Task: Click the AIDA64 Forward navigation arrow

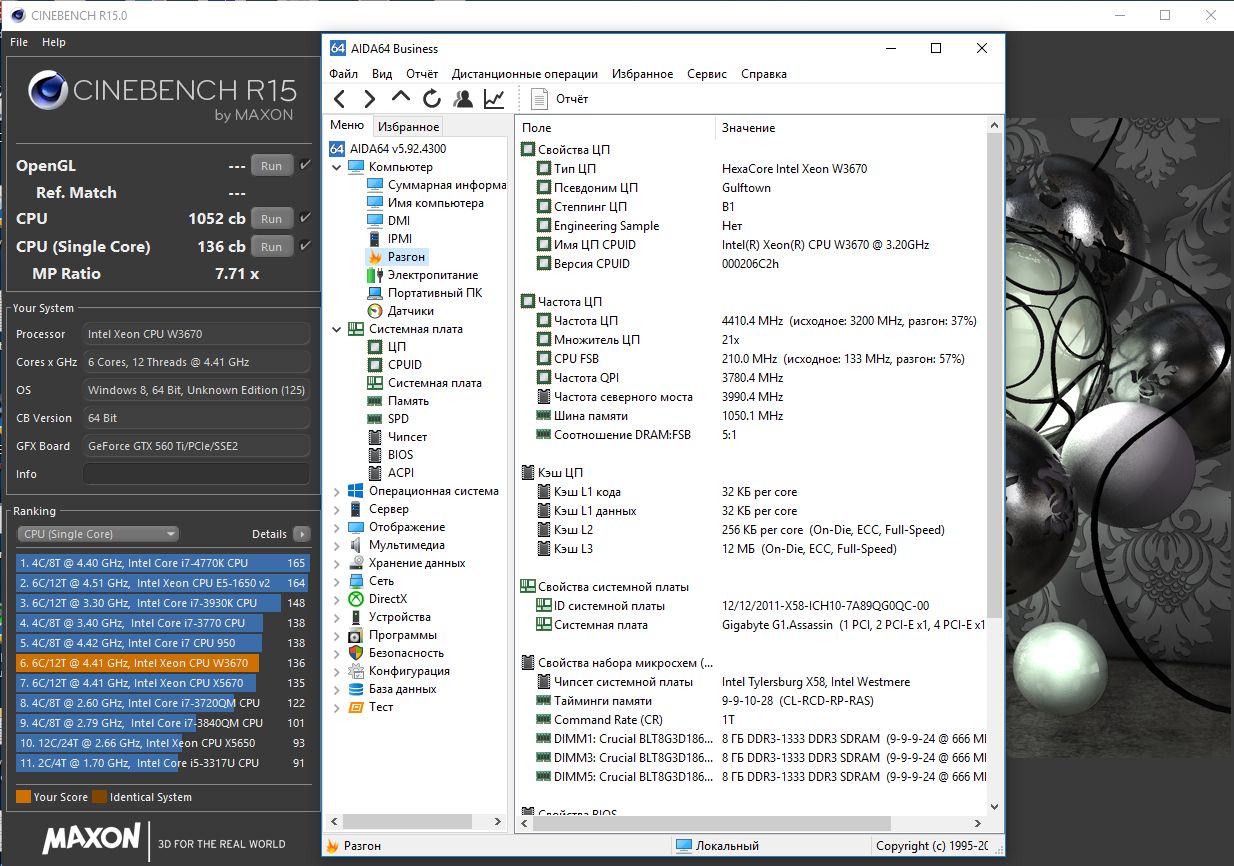Action: tap(370, 99)
